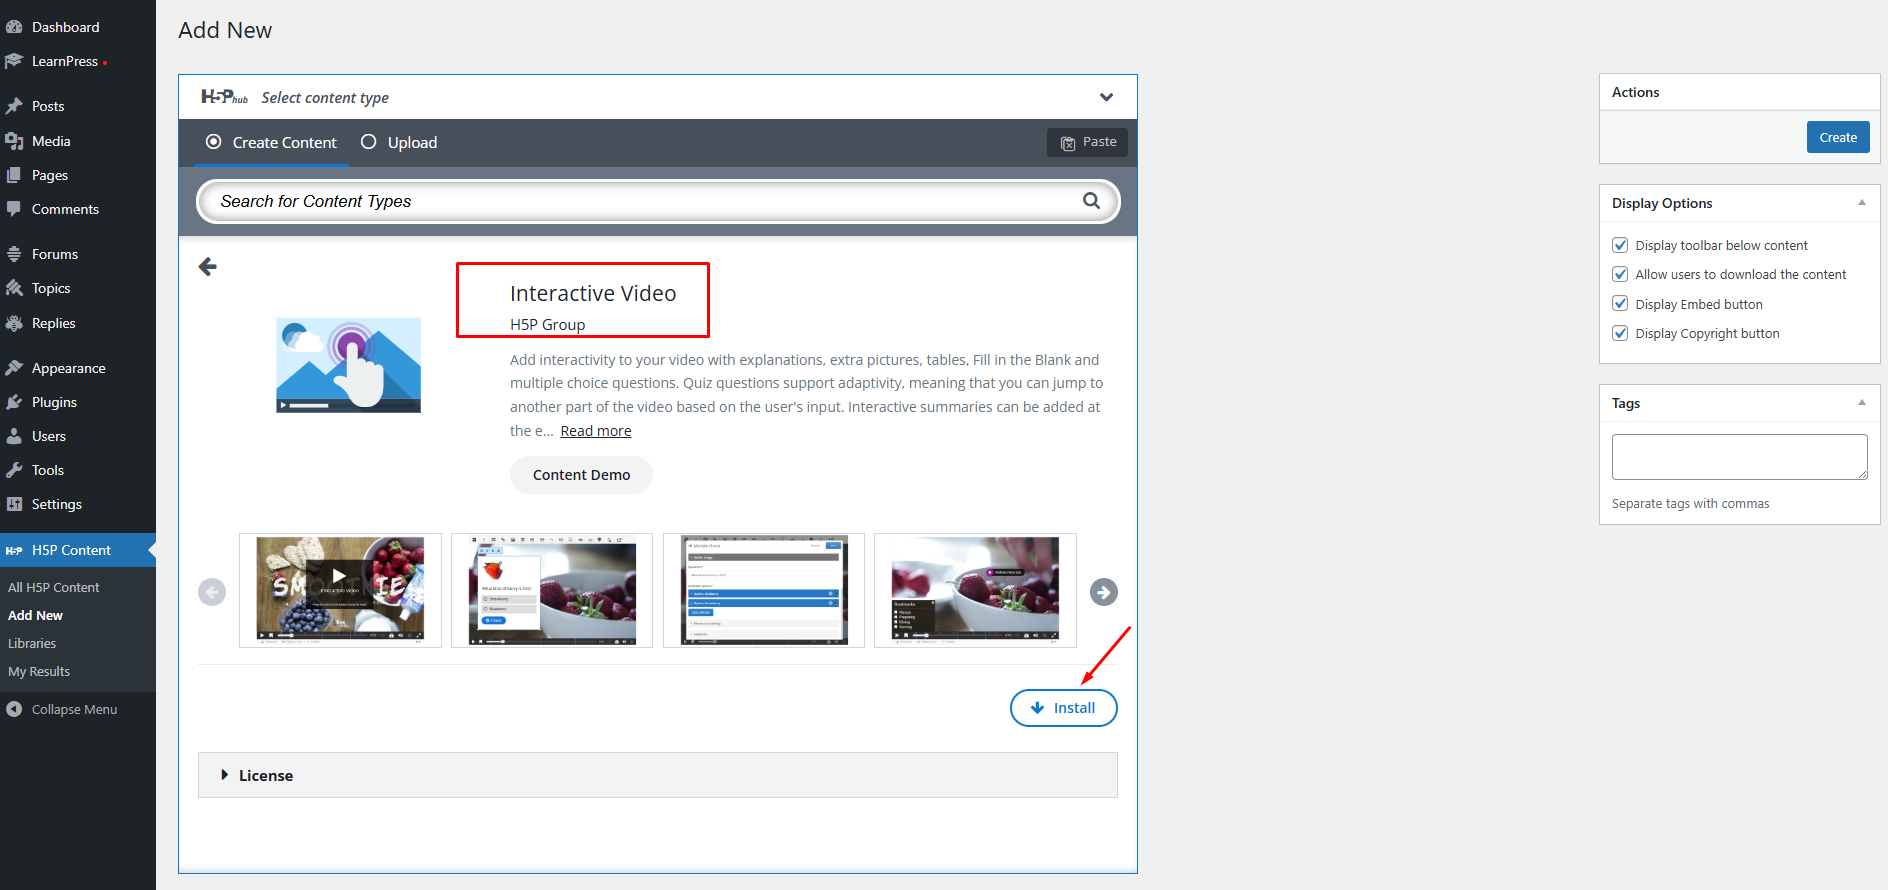The image size is (1888, 890).
Task: Click the Dashboard icon in sidebar
Action: pyautogui.click(x=14, y=27)
